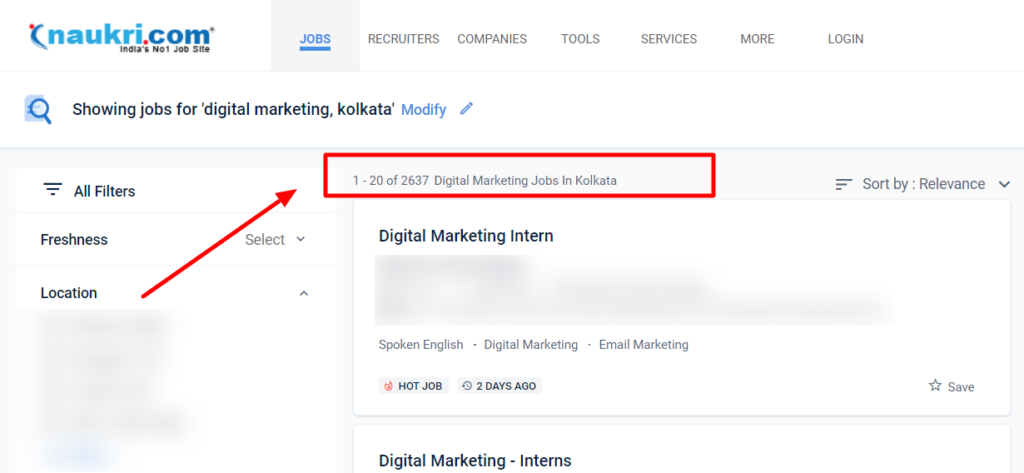Screen dimensions: 1024x473
Task: Click the HOT JOB badge text
Action: 420,386
